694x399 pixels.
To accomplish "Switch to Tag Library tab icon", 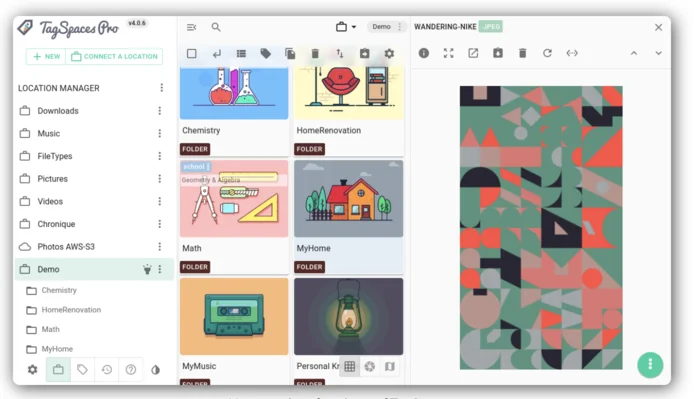I will pos(82,369).
